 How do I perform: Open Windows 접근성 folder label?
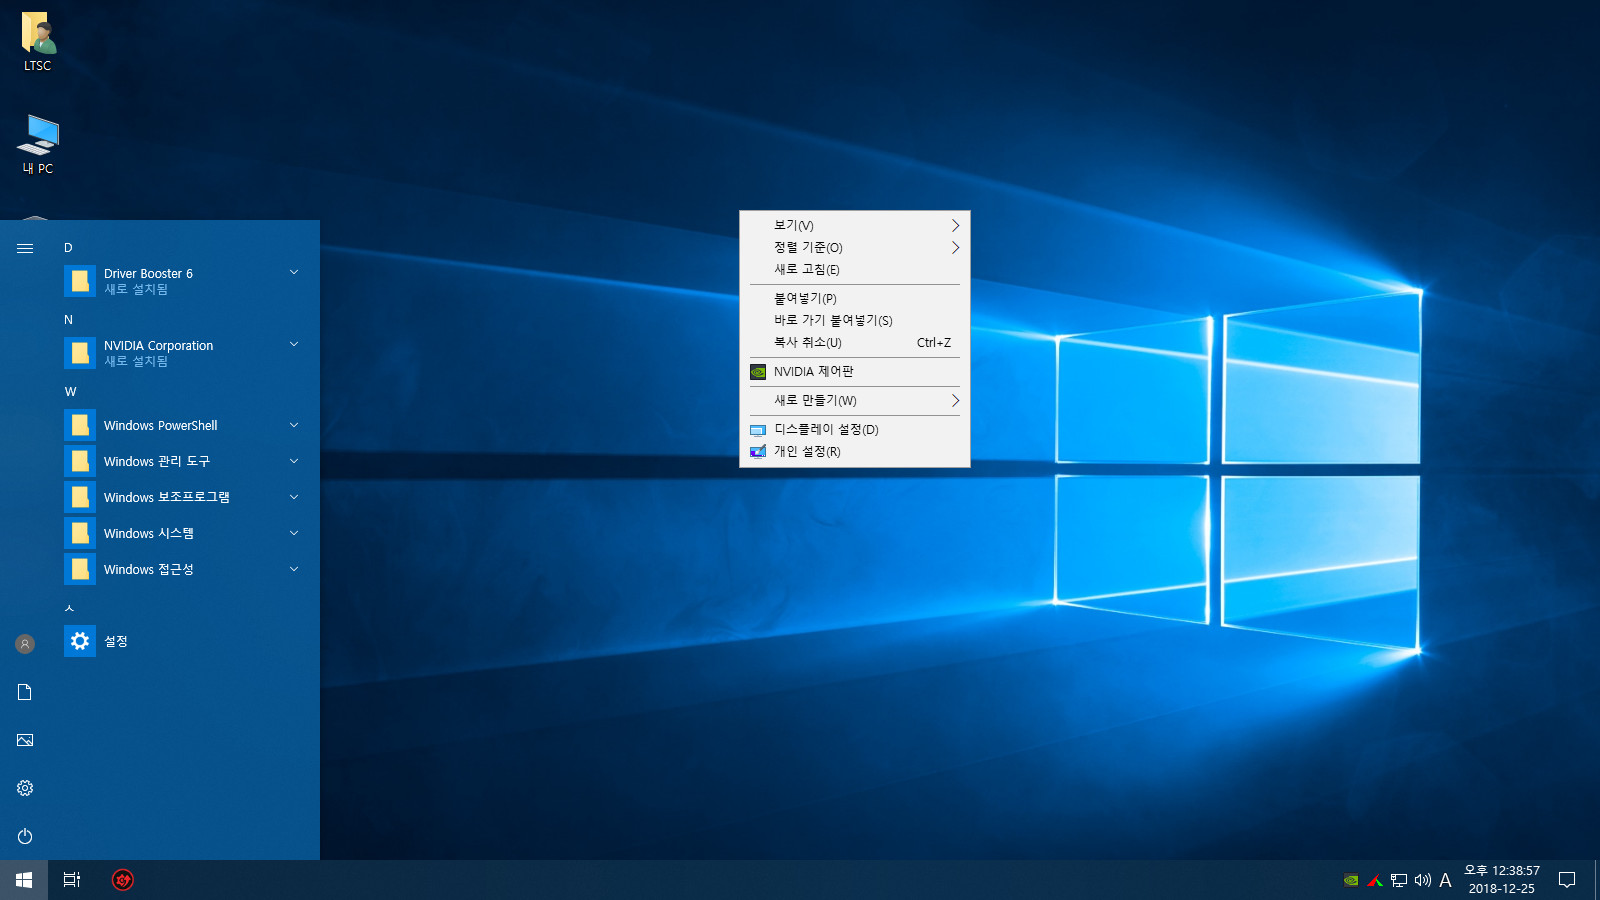[149, 569]
